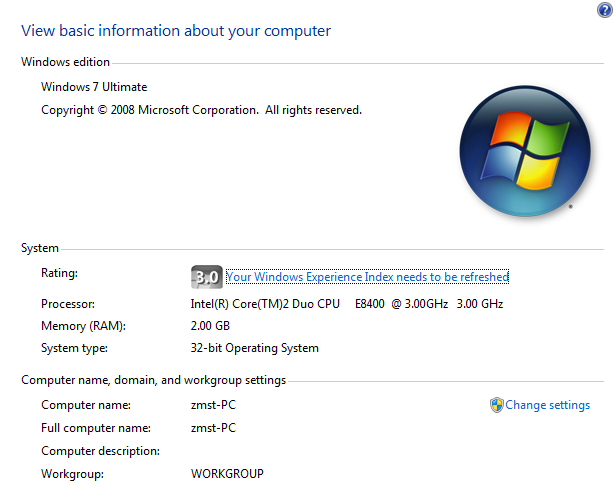Click the Full computer name value 'zmst-PC'

coord(213,428)
